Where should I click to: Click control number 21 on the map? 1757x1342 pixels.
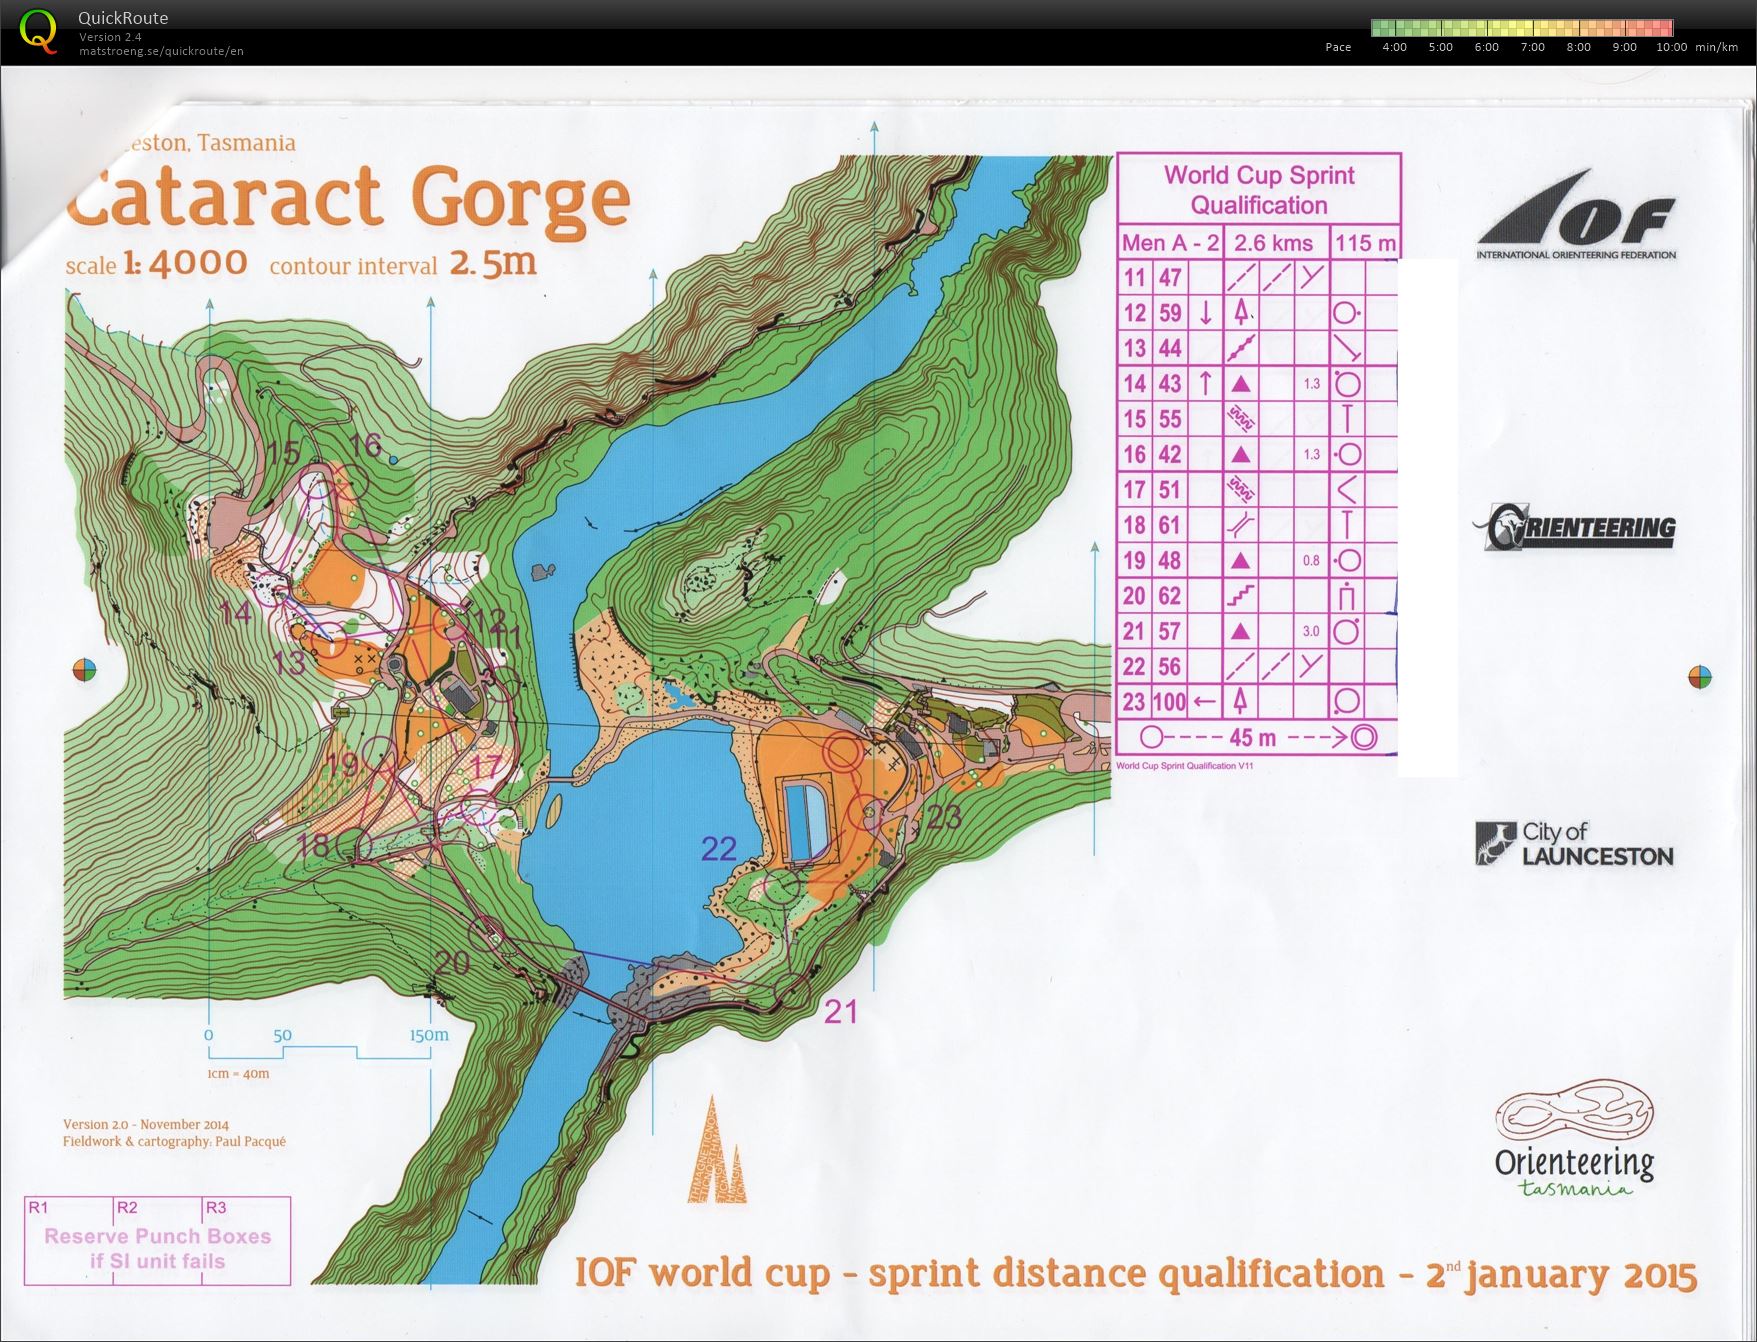(841, 1012)
